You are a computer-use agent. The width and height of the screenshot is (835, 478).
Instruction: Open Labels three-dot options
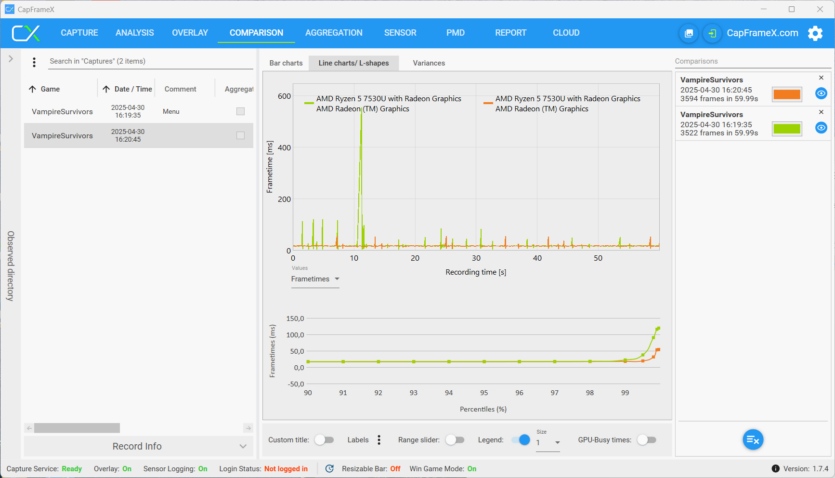tap(379, 440)
